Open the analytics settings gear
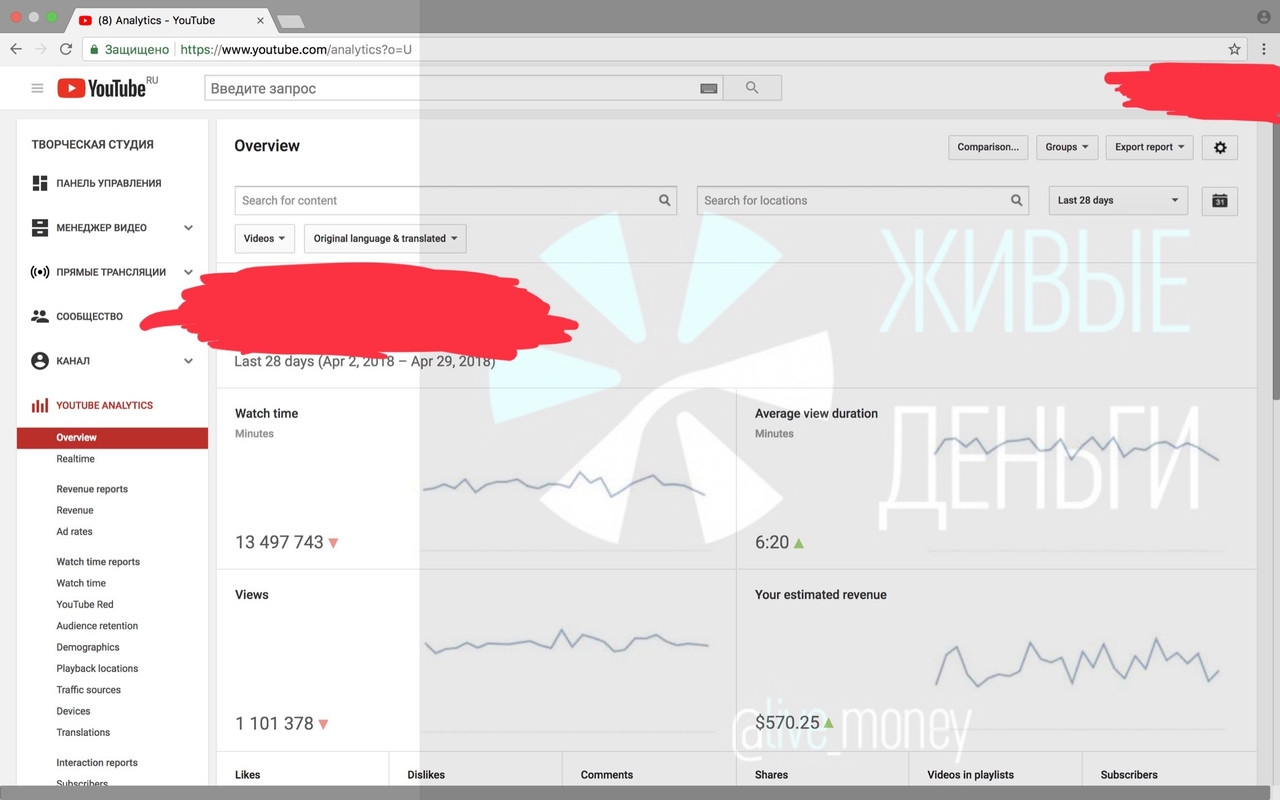This screenshot has height=800, width=1280. [x=1220, y=147]
